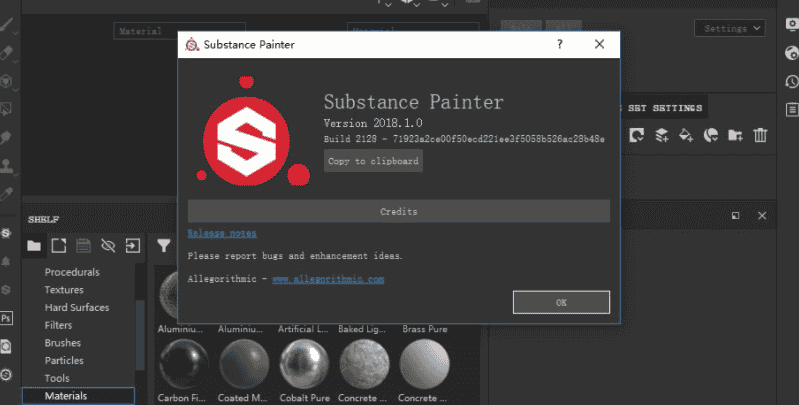Click the bell notification icon in left sidebar

pyautogui.click(x=6, y=261)
